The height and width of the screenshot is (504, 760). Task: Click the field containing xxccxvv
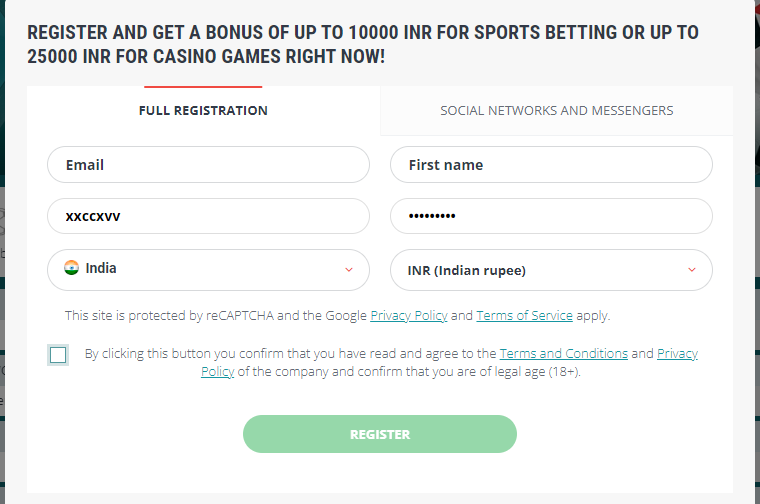[208, 216]
